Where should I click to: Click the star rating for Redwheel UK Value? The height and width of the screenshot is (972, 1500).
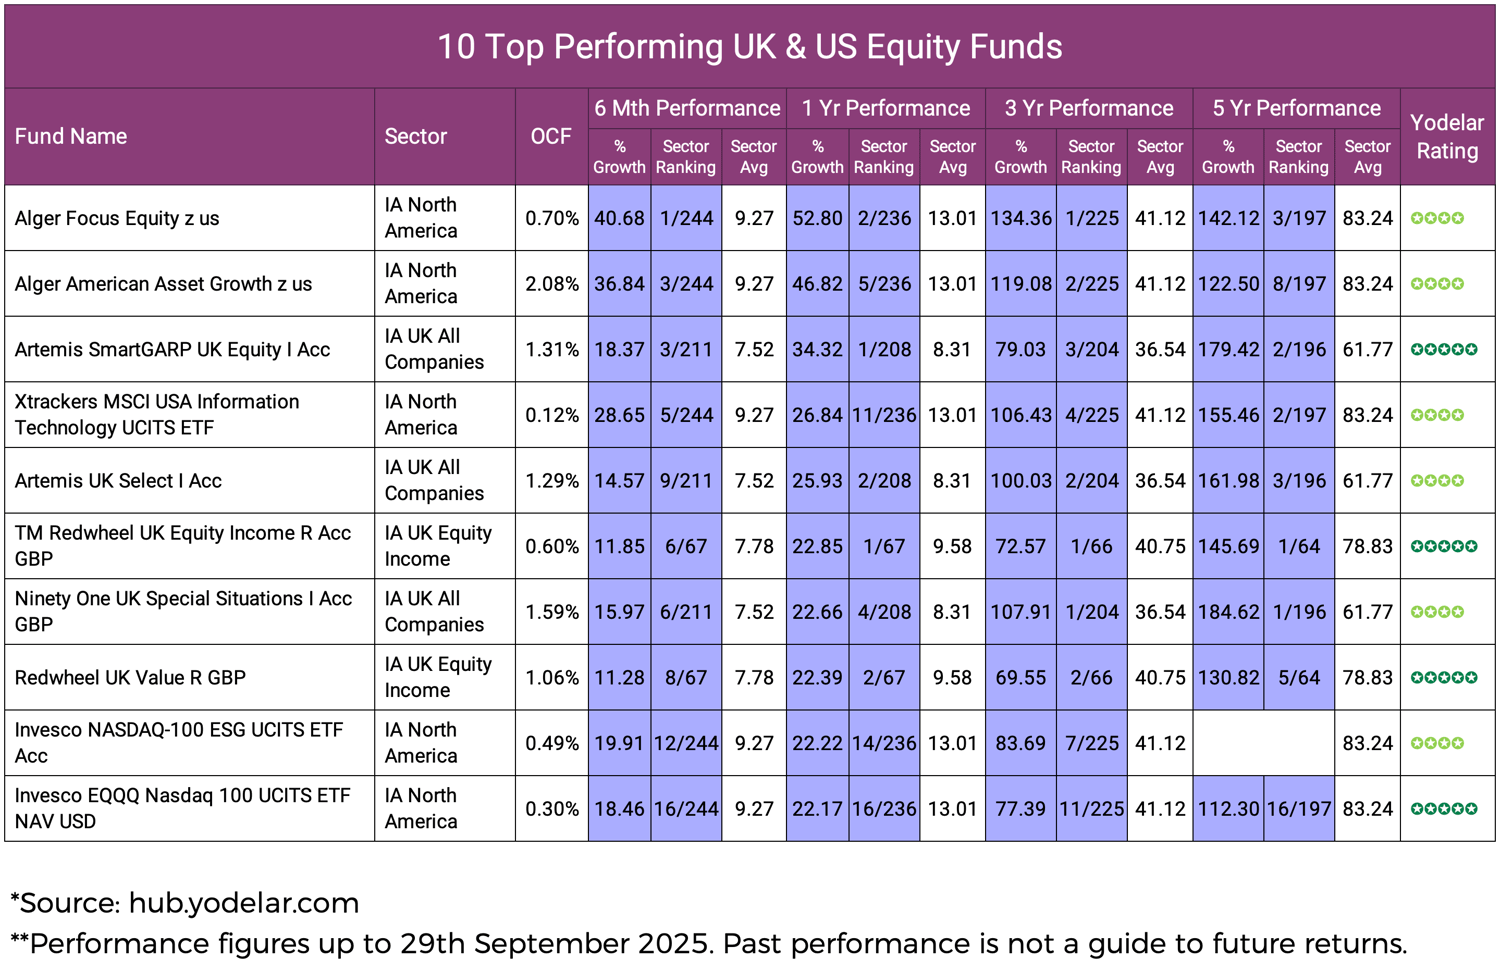point(1443,678)
